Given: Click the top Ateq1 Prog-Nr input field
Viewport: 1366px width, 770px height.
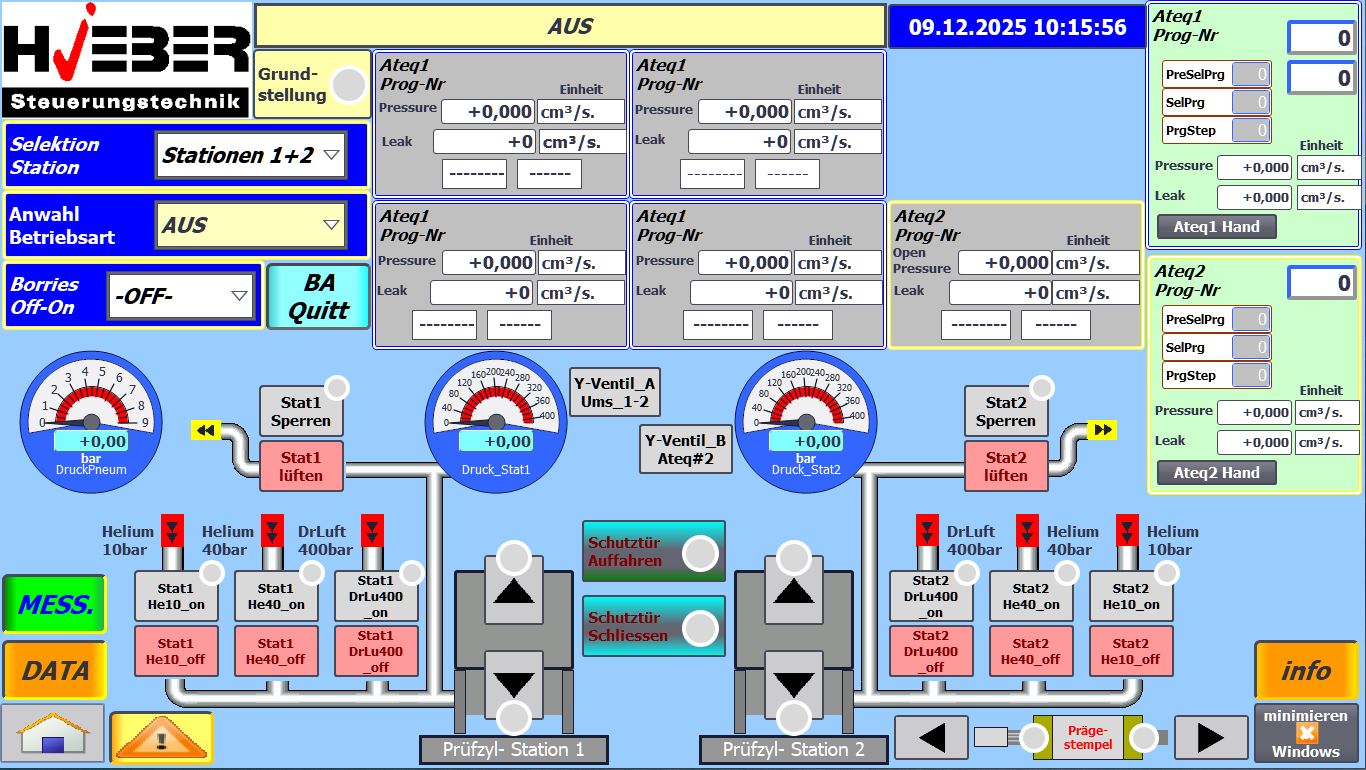Looking at the screenshot, I should click(1320, 39).
